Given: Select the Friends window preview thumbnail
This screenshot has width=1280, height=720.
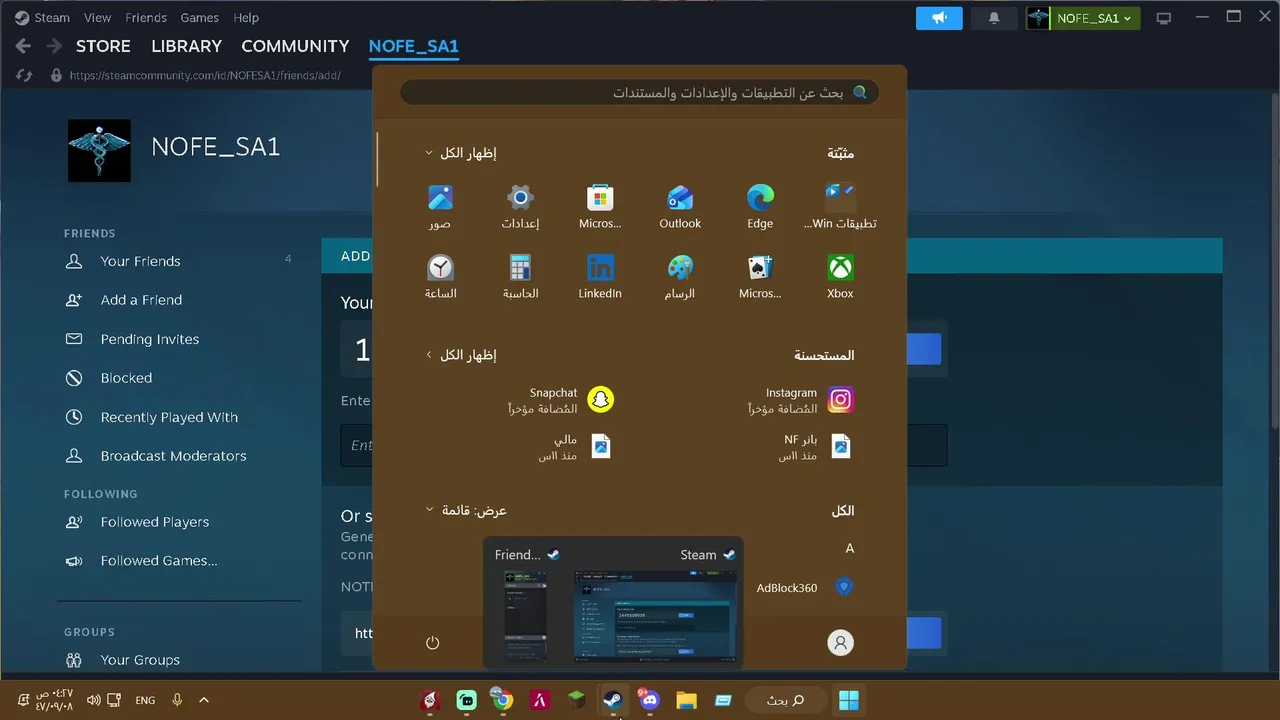Looking at the screenshot, I should [x=526, y=615].
